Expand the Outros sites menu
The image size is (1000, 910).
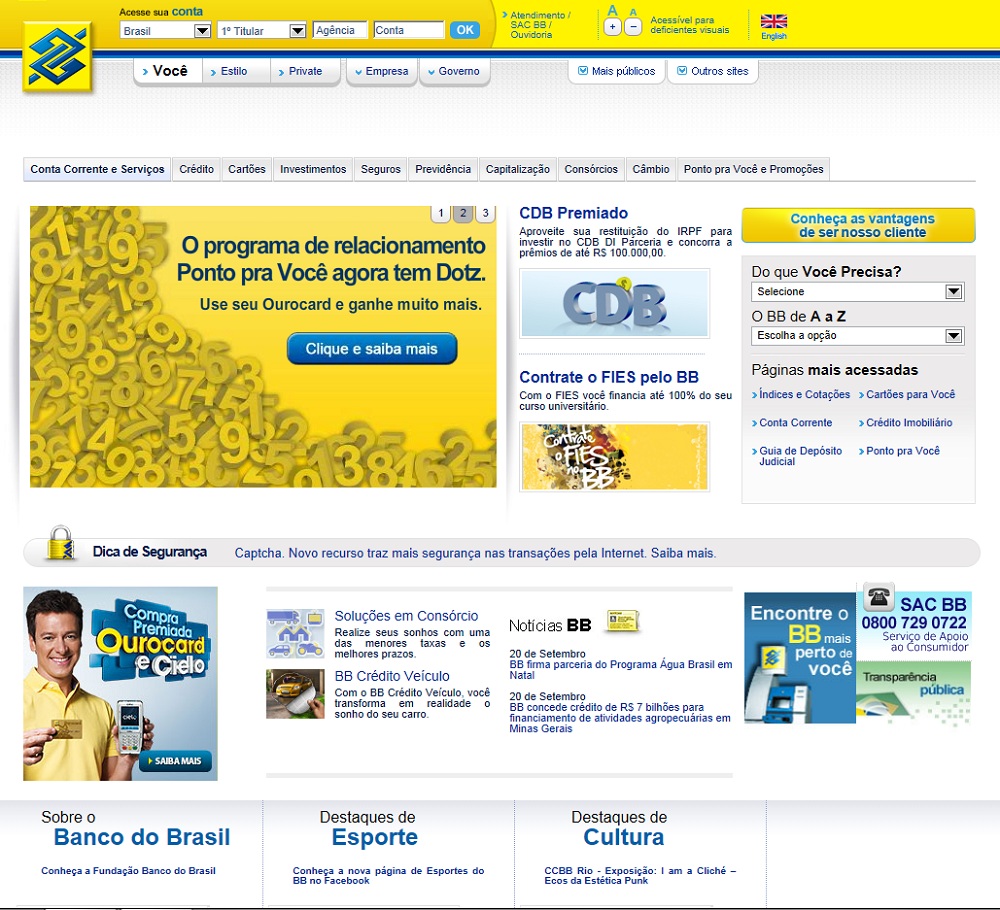712,71
